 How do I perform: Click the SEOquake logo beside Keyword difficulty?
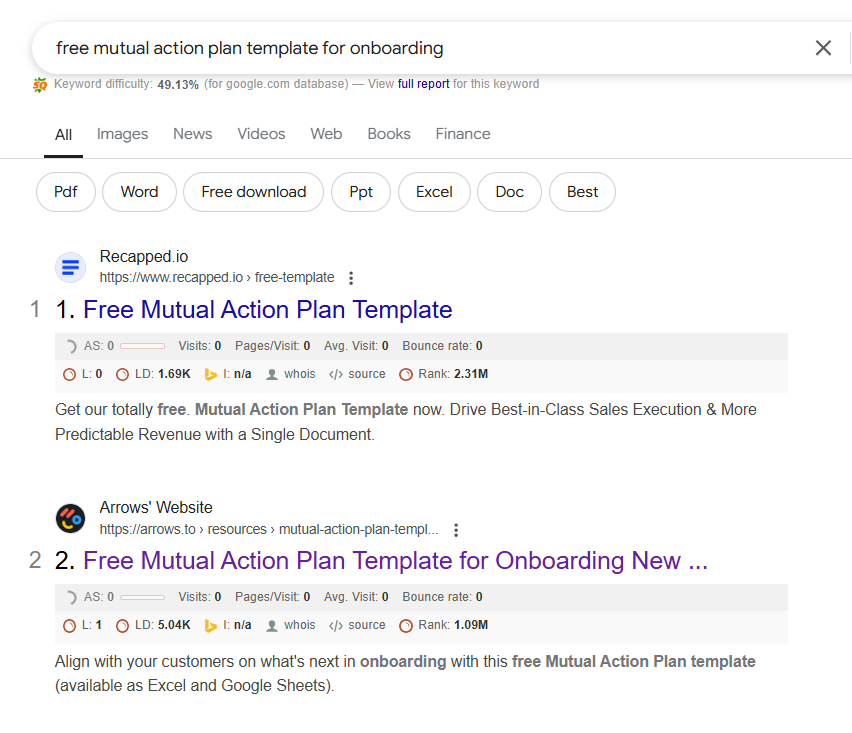40,84
